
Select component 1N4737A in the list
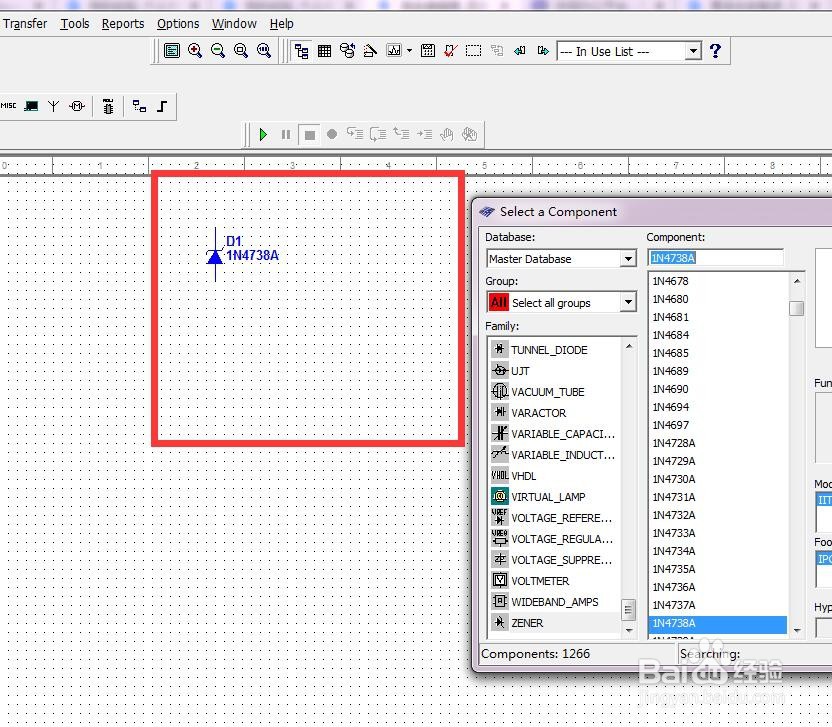click(718, 605)
